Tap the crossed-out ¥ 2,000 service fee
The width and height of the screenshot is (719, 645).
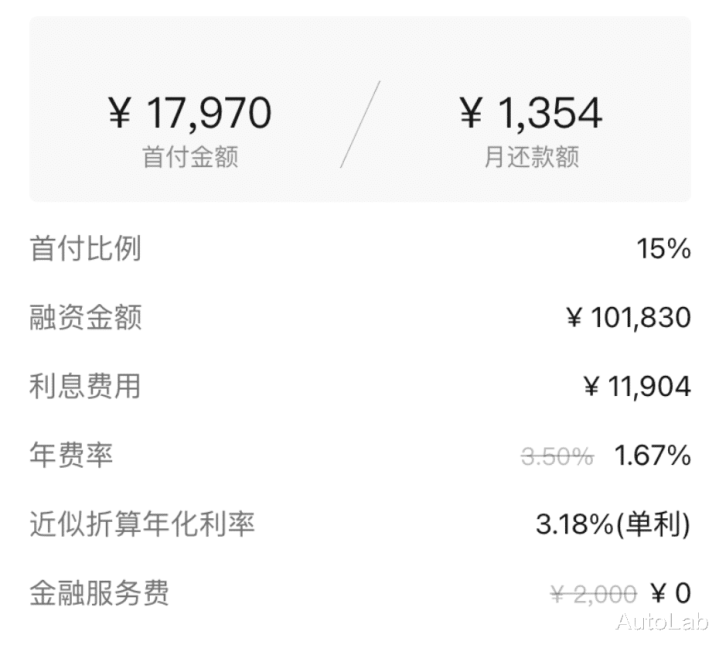(x=593, y=594)
